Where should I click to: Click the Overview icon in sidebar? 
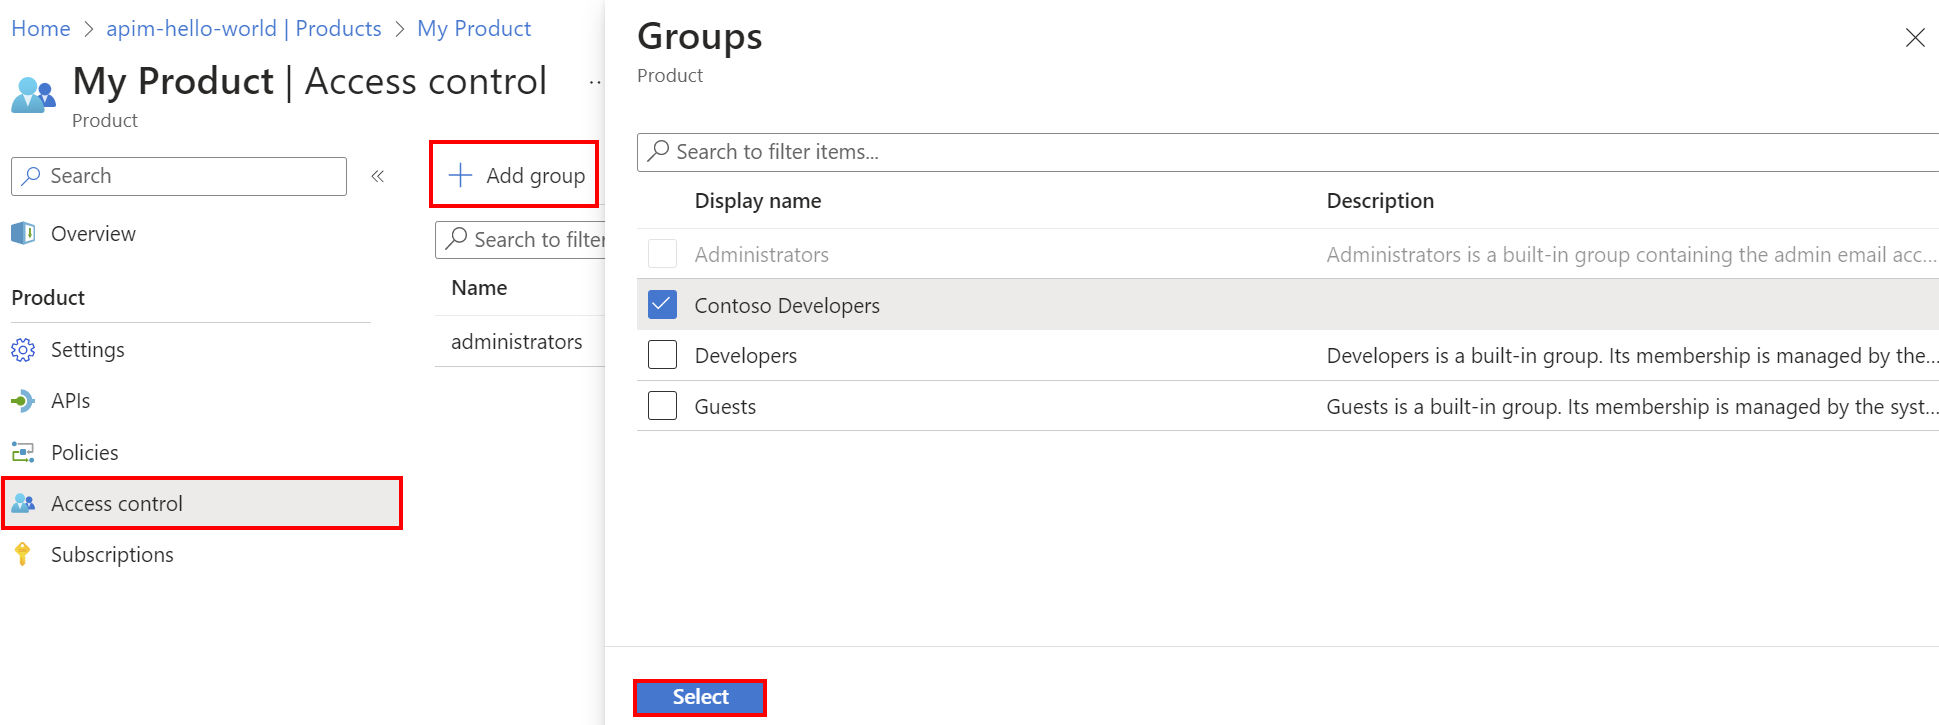23,233
